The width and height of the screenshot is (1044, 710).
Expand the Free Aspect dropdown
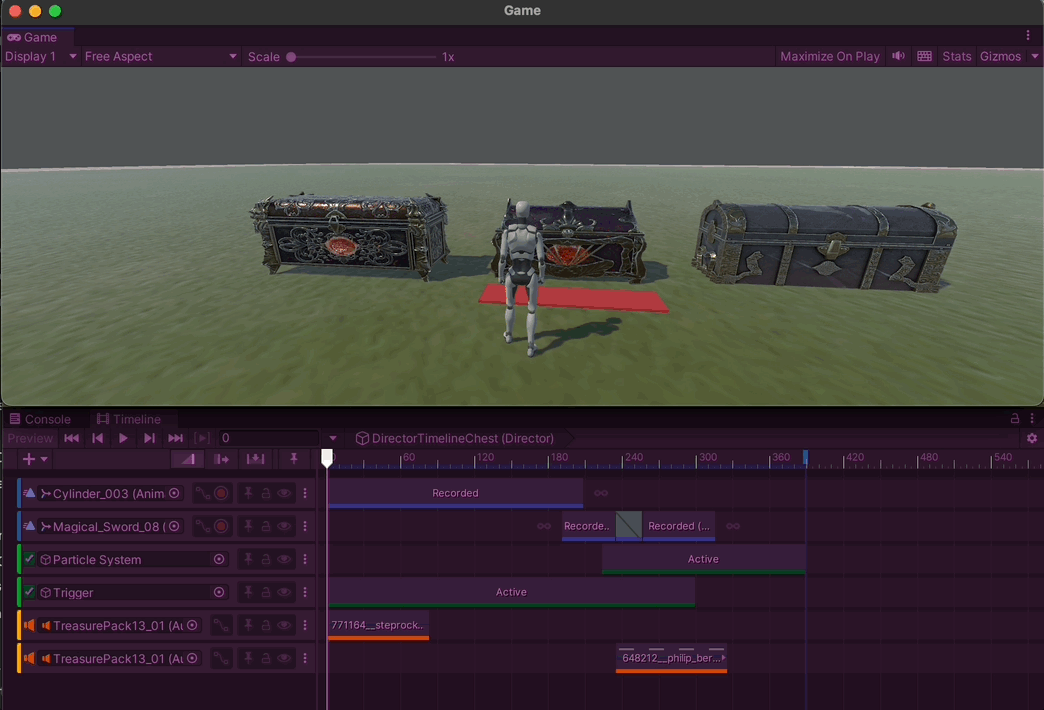click(x=160, y=57)
